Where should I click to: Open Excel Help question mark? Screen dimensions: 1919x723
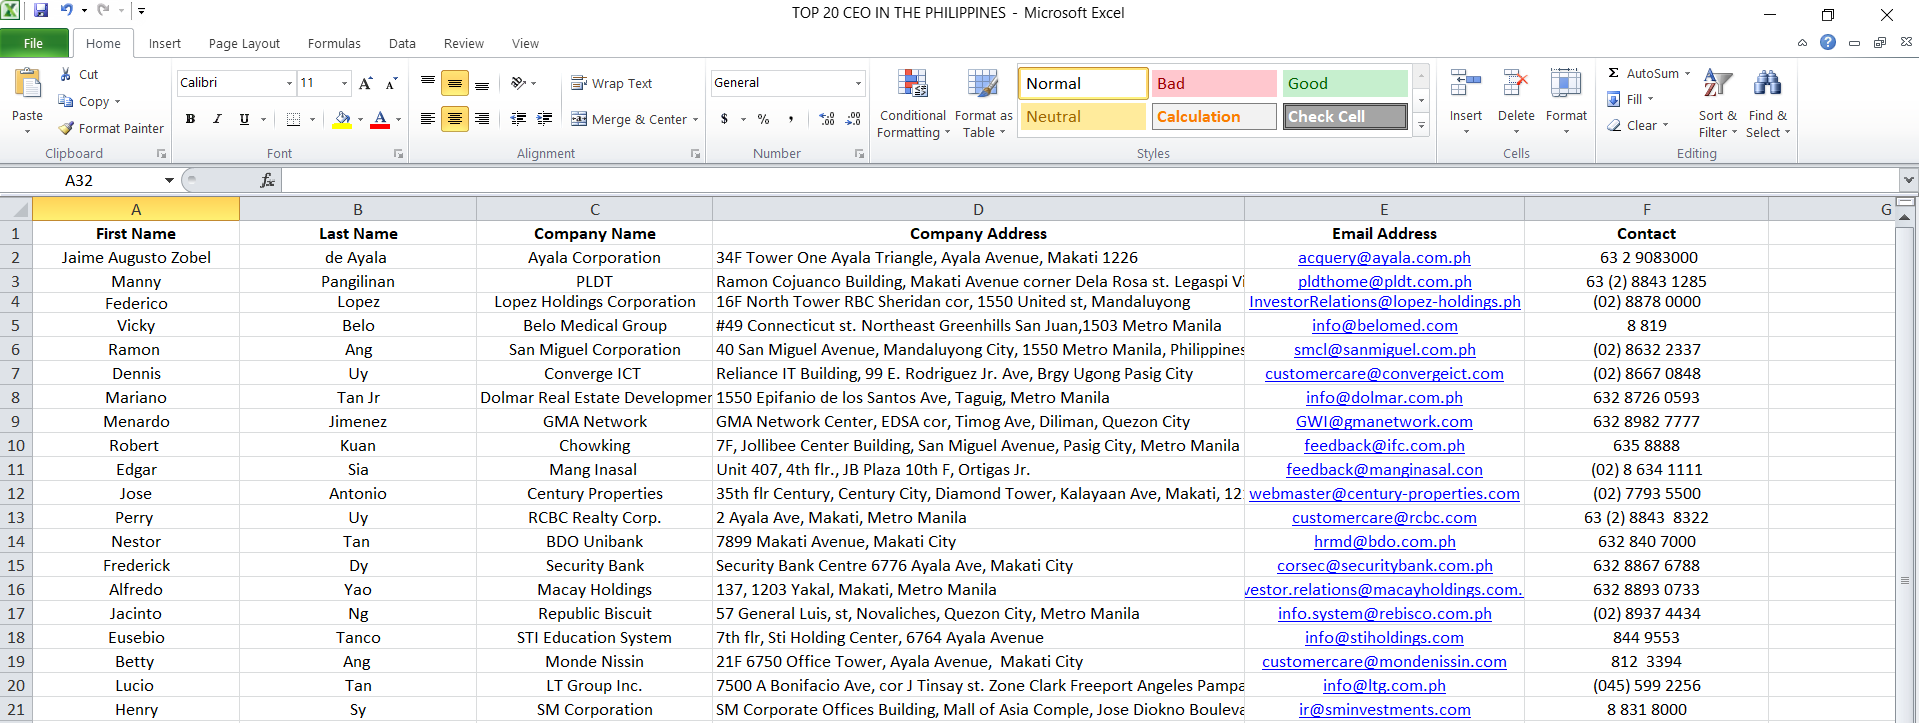point(1828,42)
